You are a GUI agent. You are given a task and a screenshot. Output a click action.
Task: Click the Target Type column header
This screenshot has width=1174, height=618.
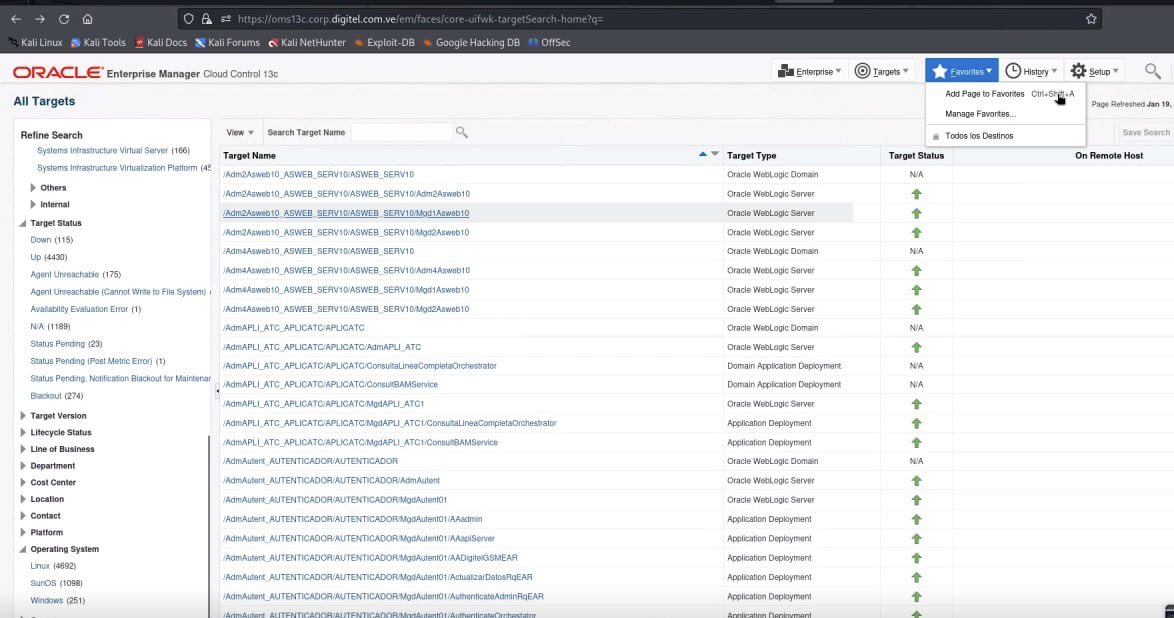(x=751, y=156)
